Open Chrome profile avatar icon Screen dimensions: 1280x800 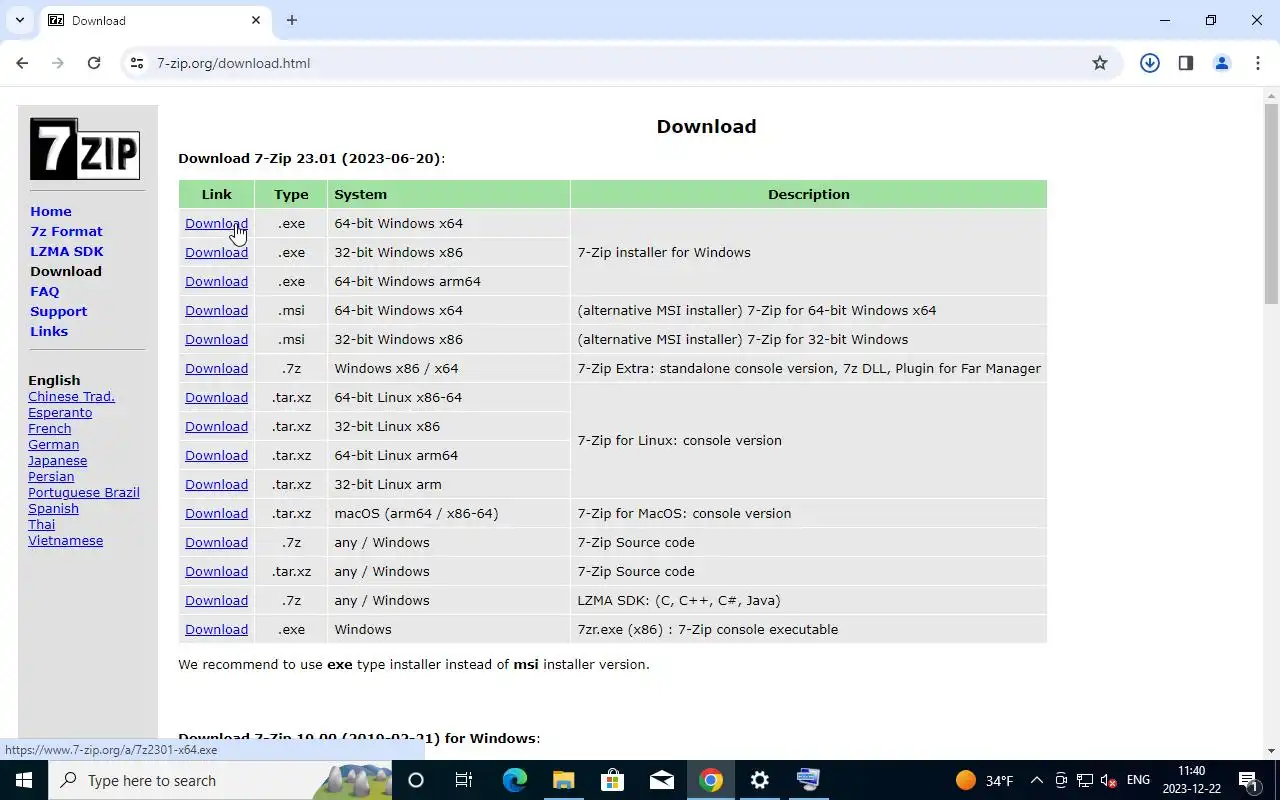click(1222, 63)
